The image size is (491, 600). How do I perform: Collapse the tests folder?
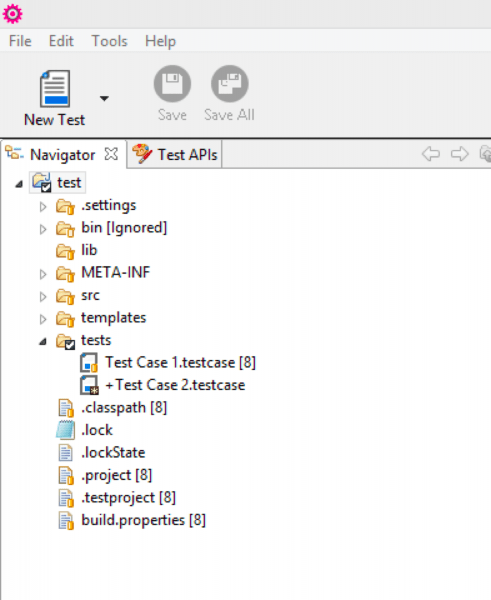[x=43, y=341]
